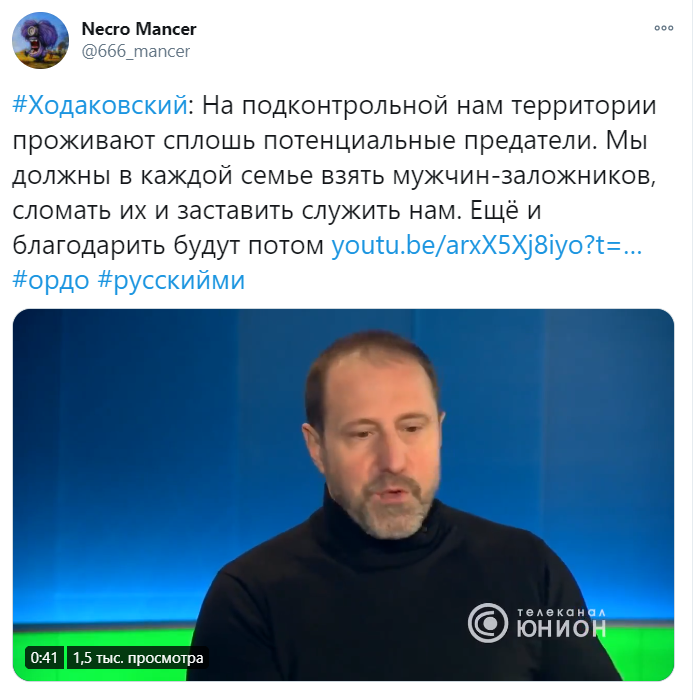Viewport: 693px width, 700px height.
Task: Click the 1,5 тыс. просмотра view counter
Action: 138,658
